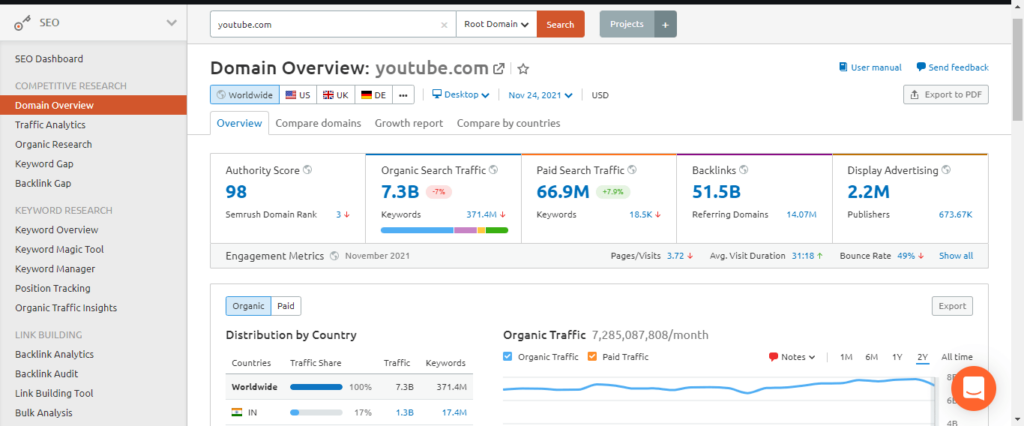
Task: Click globe icon beside Paid Search Traffic
Action: (x=632, y=170)
